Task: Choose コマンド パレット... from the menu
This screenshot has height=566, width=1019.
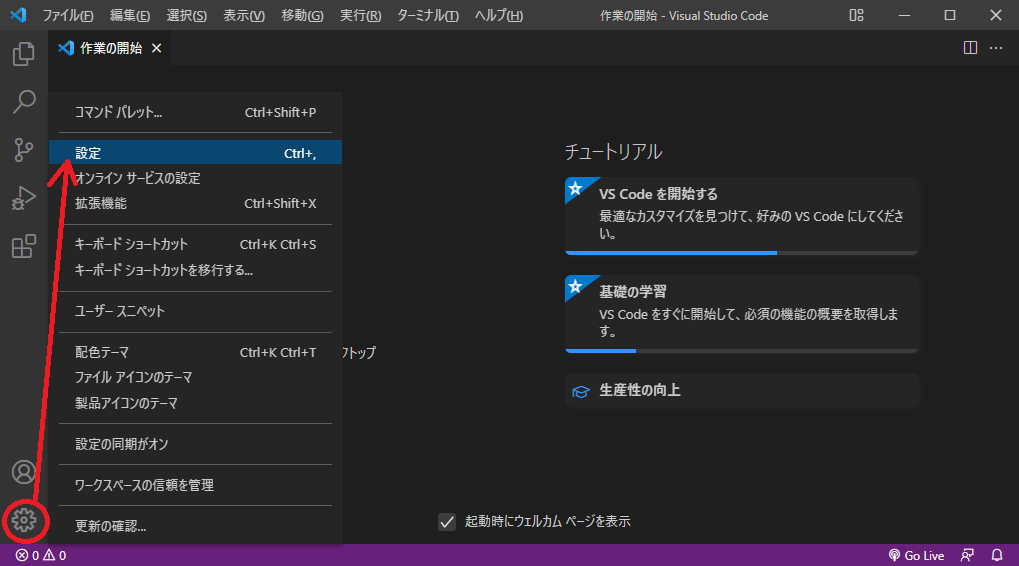Action: (x=195, y=112)
